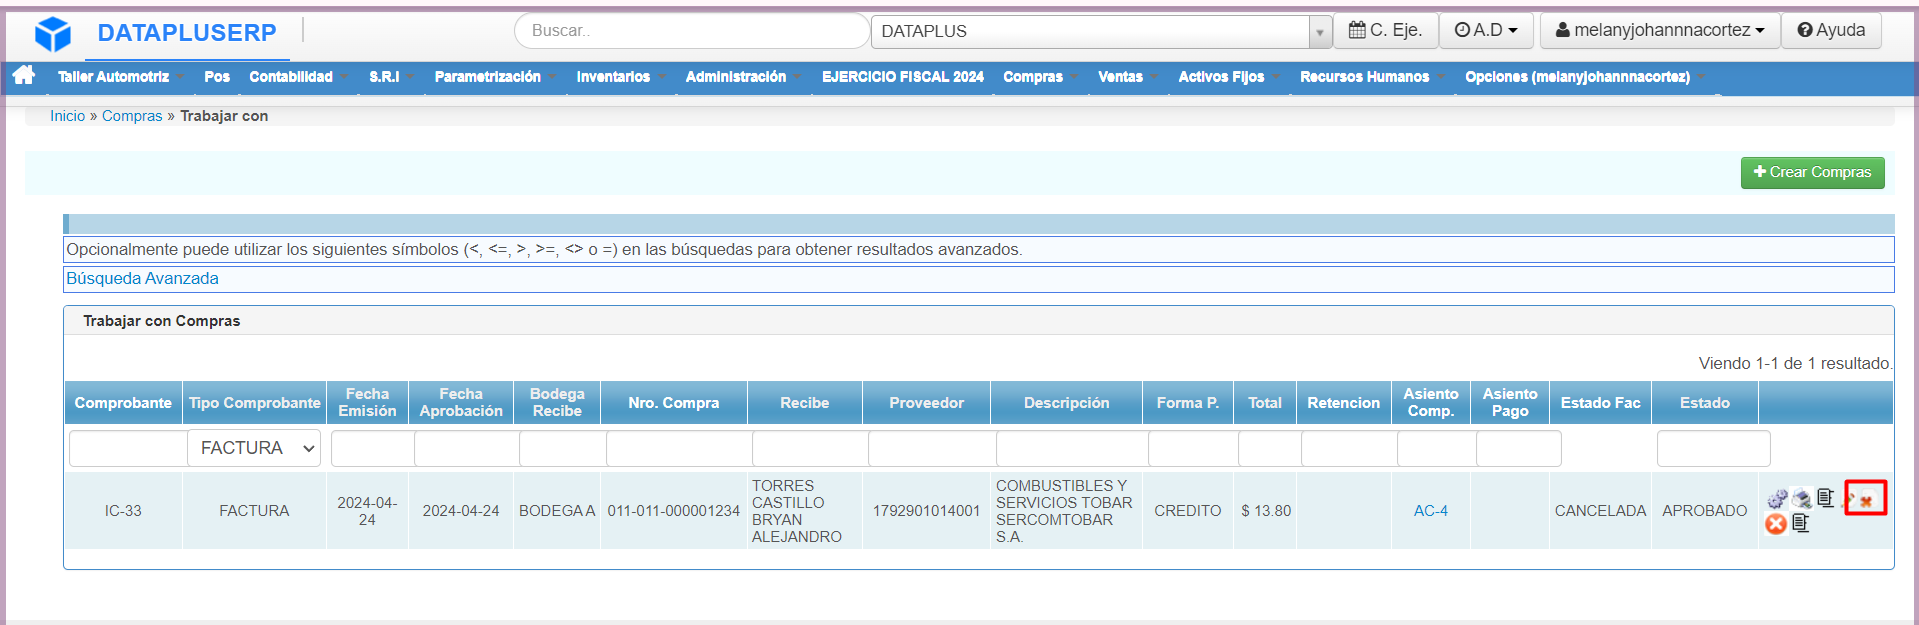This screenshot has width=1919, height=625.
Task: Follow the Inicio breadcrumb link
Action: point(68,116)
